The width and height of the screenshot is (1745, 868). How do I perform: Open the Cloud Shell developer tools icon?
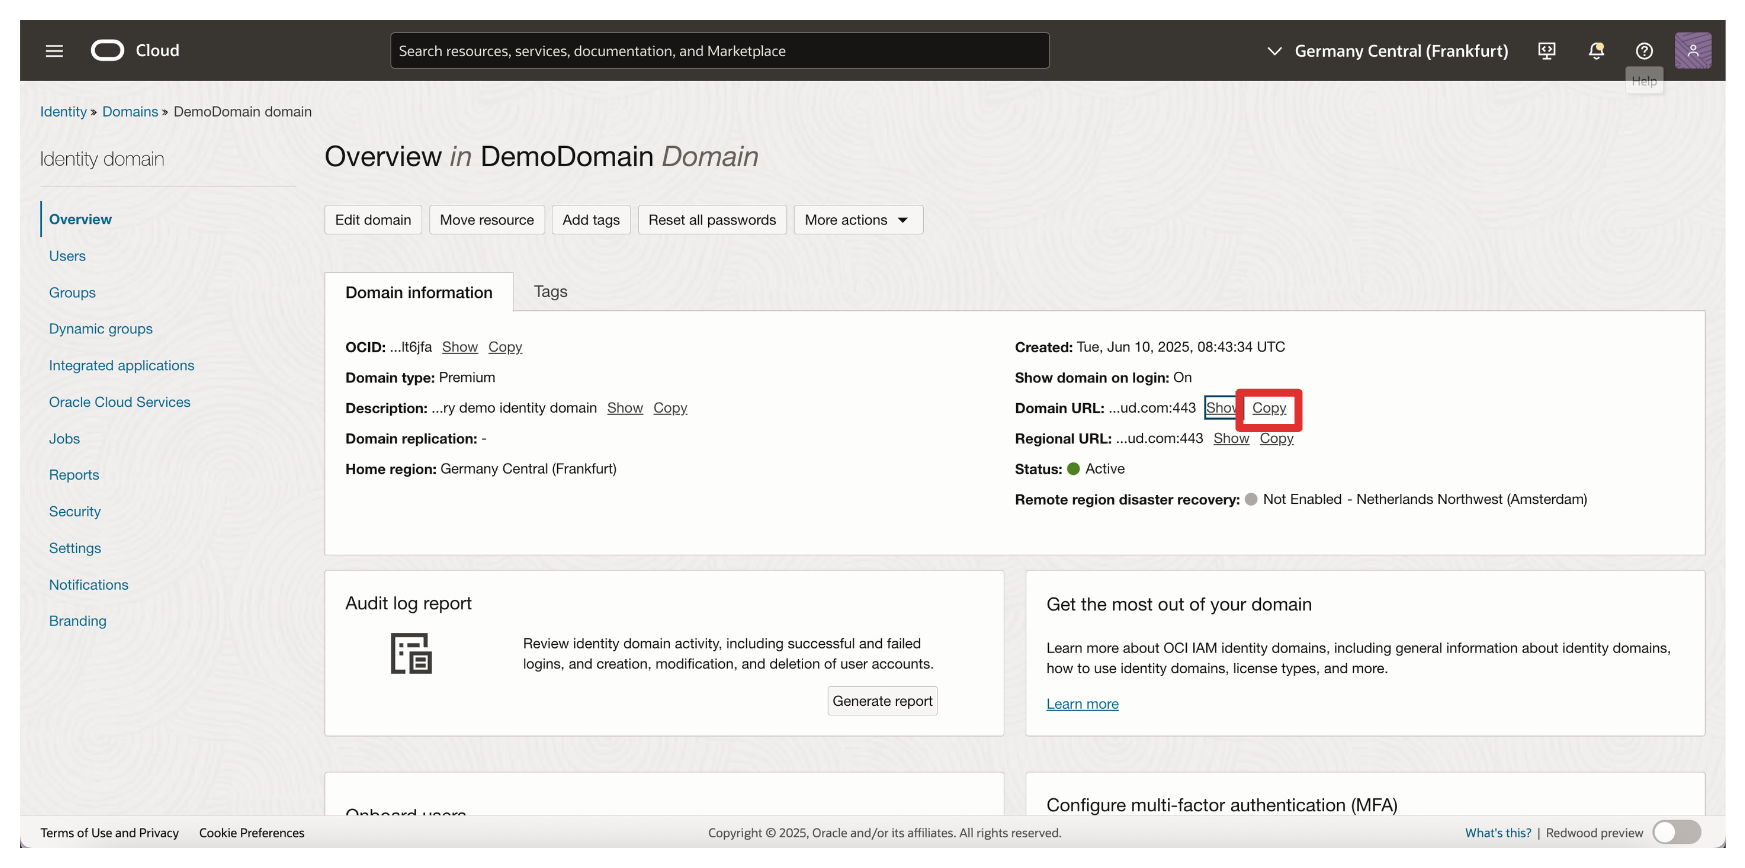(1546, 51)
